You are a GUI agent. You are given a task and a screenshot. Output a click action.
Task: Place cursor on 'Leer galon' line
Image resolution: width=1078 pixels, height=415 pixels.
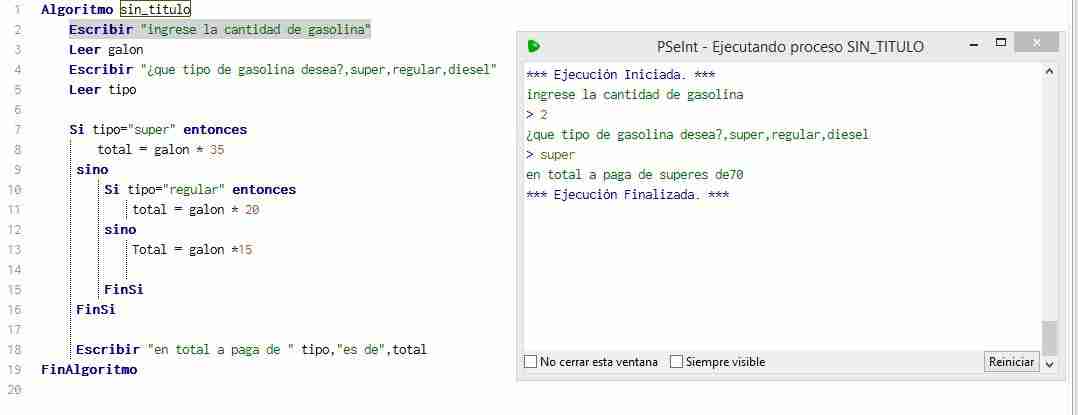coord(106,49)
